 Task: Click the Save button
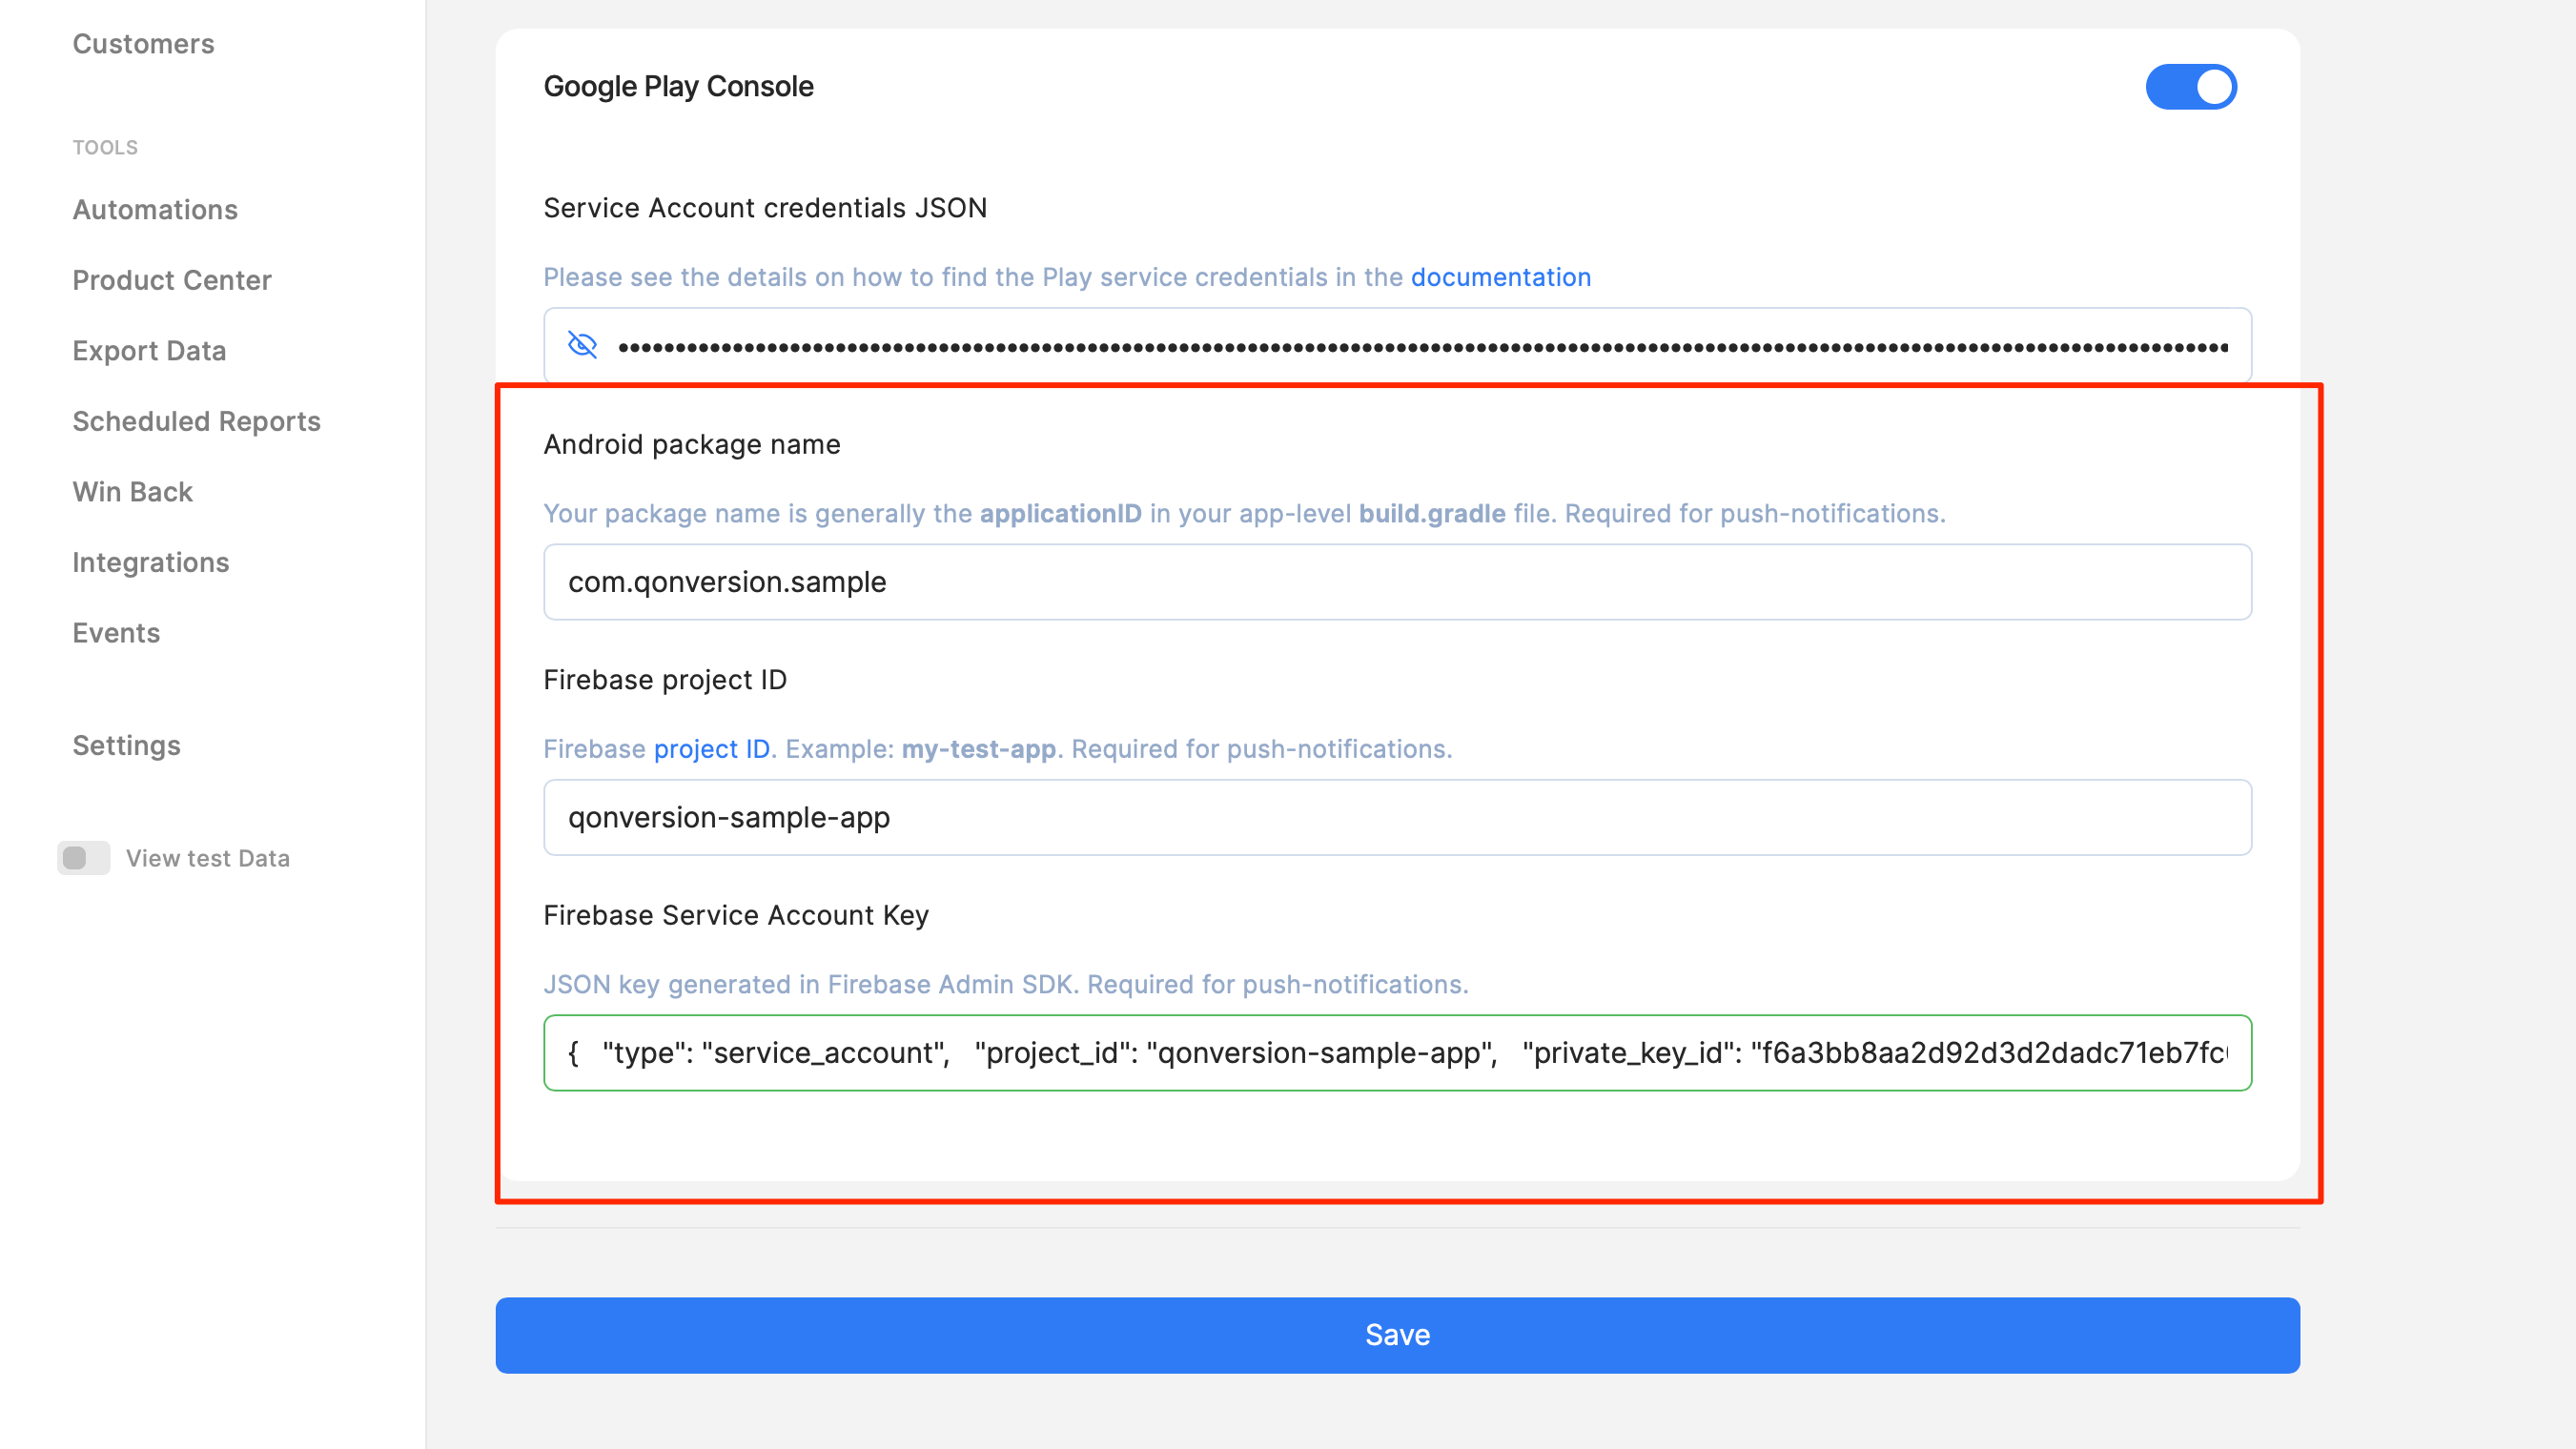click(x=1397, y=1335)
